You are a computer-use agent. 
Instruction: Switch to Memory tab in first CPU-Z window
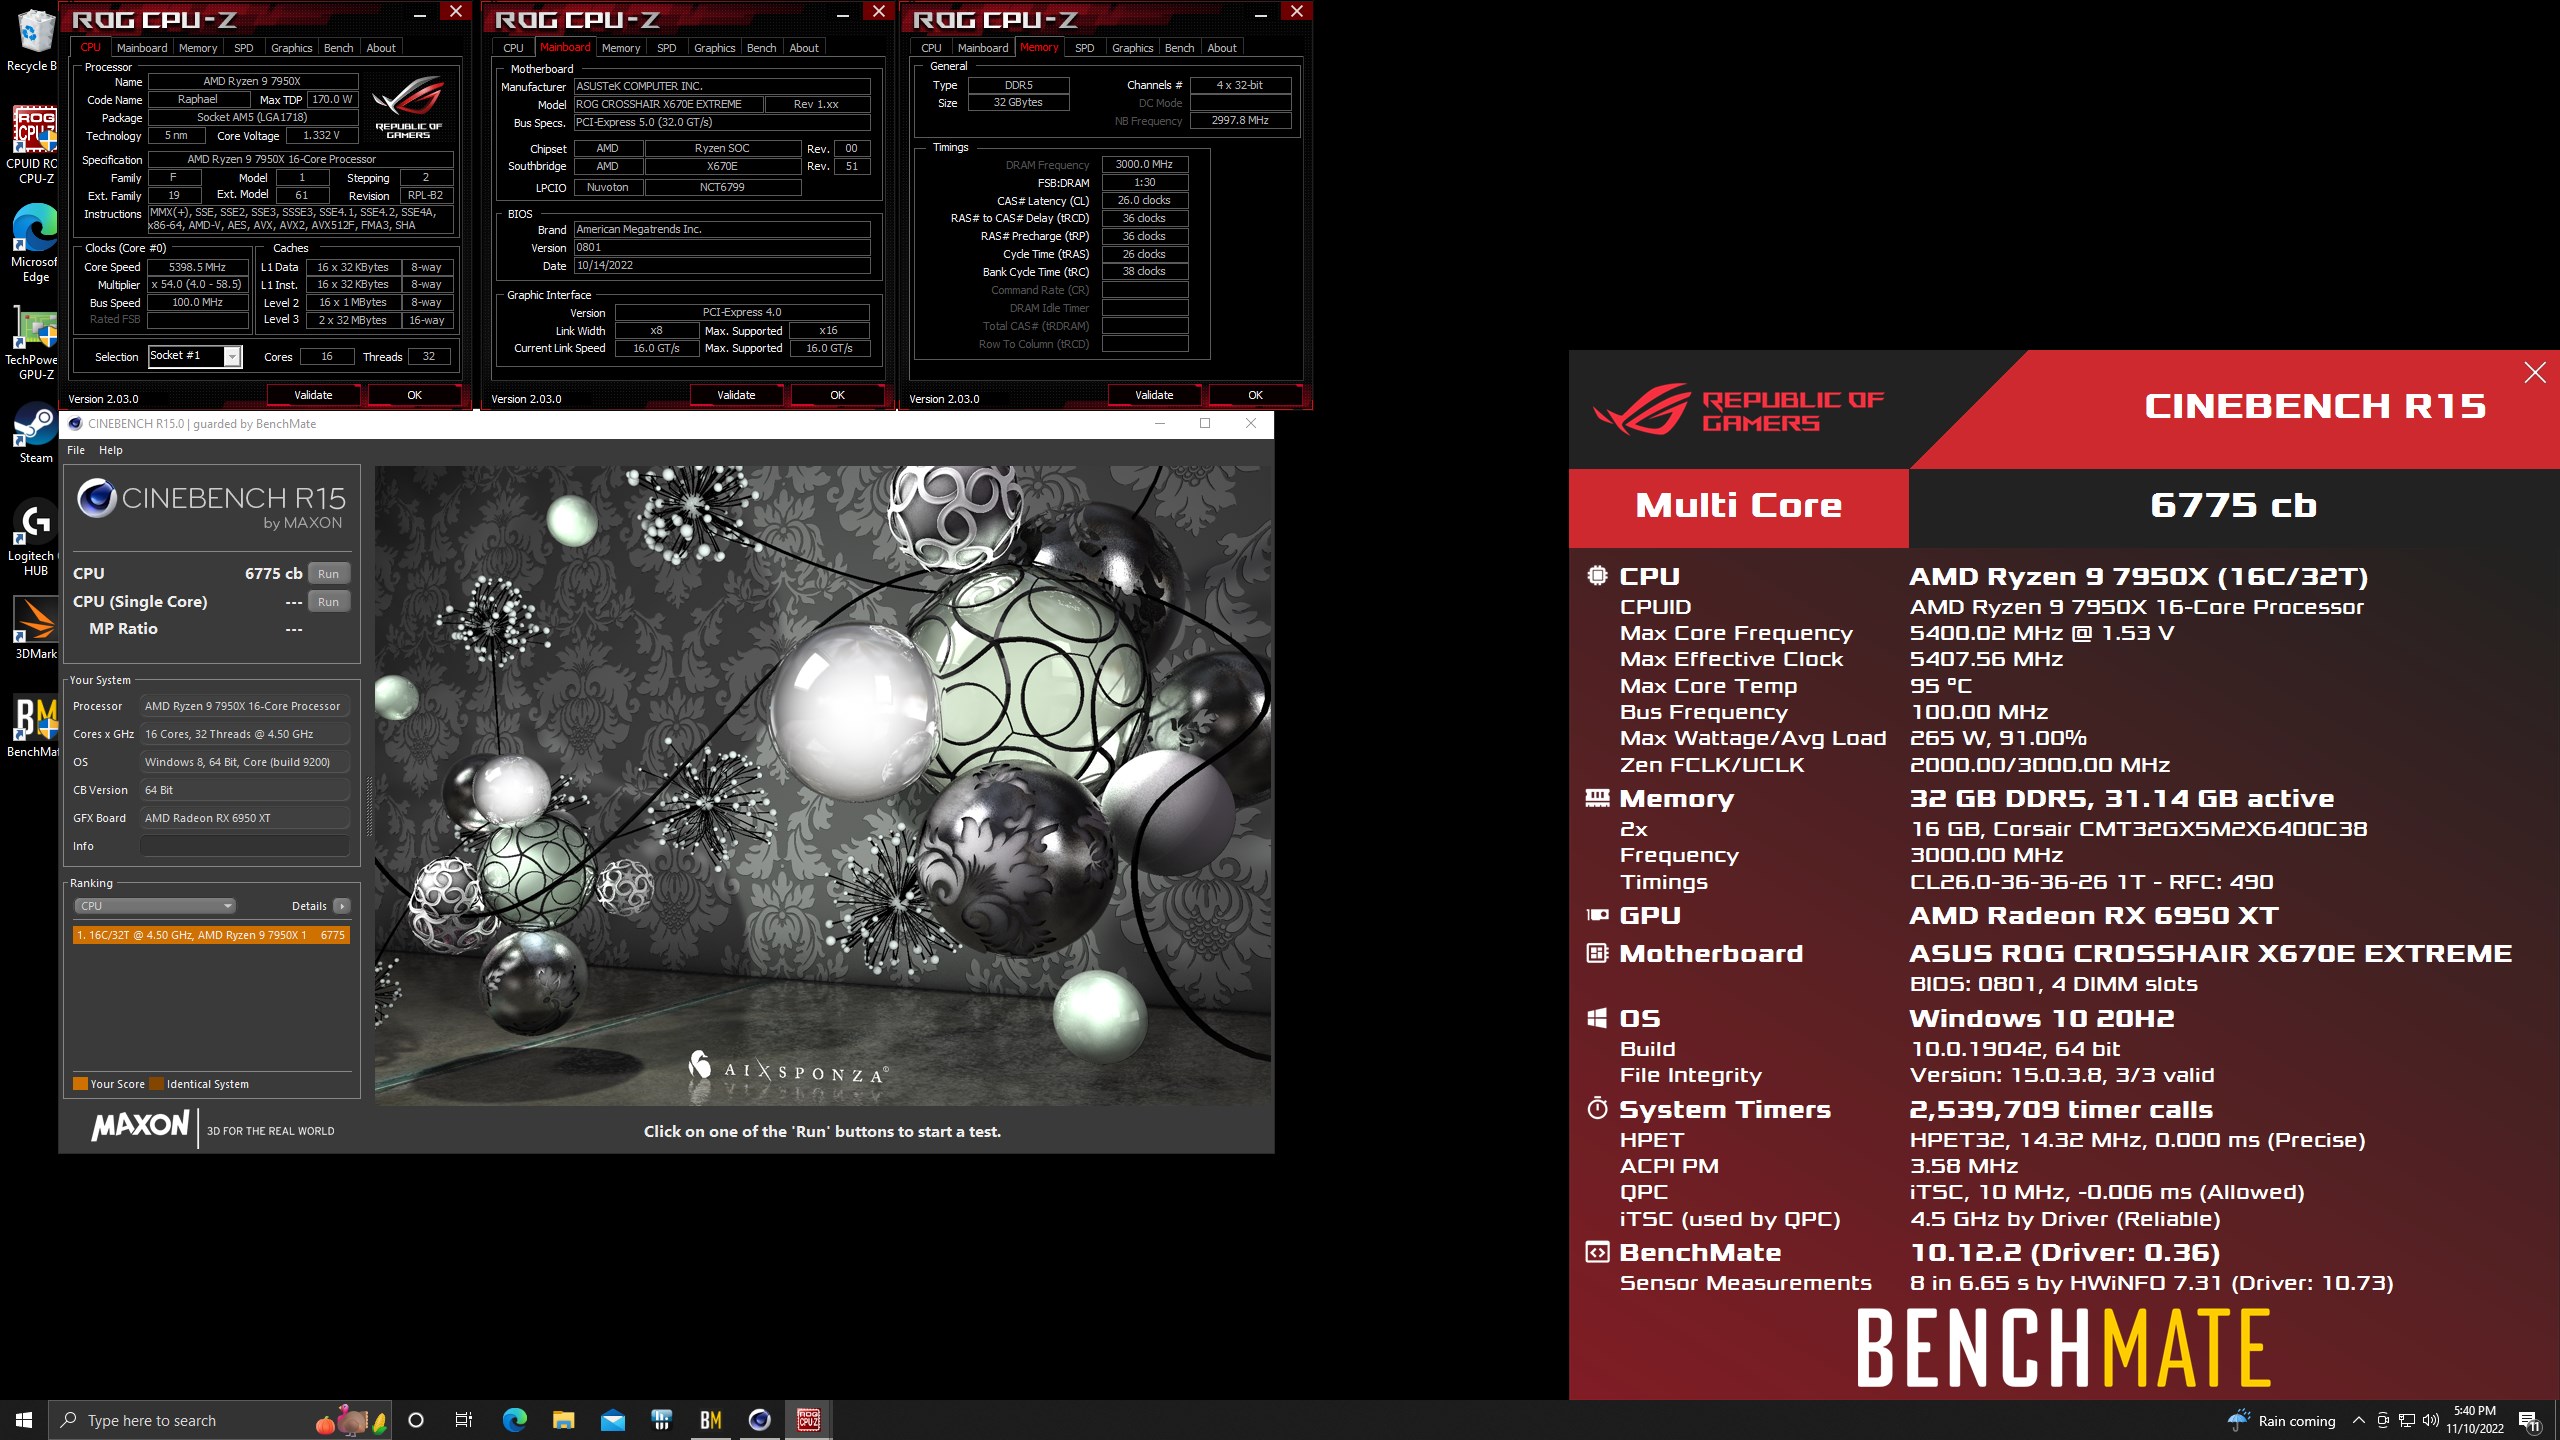pyautogui.click(x=198, y=47)
